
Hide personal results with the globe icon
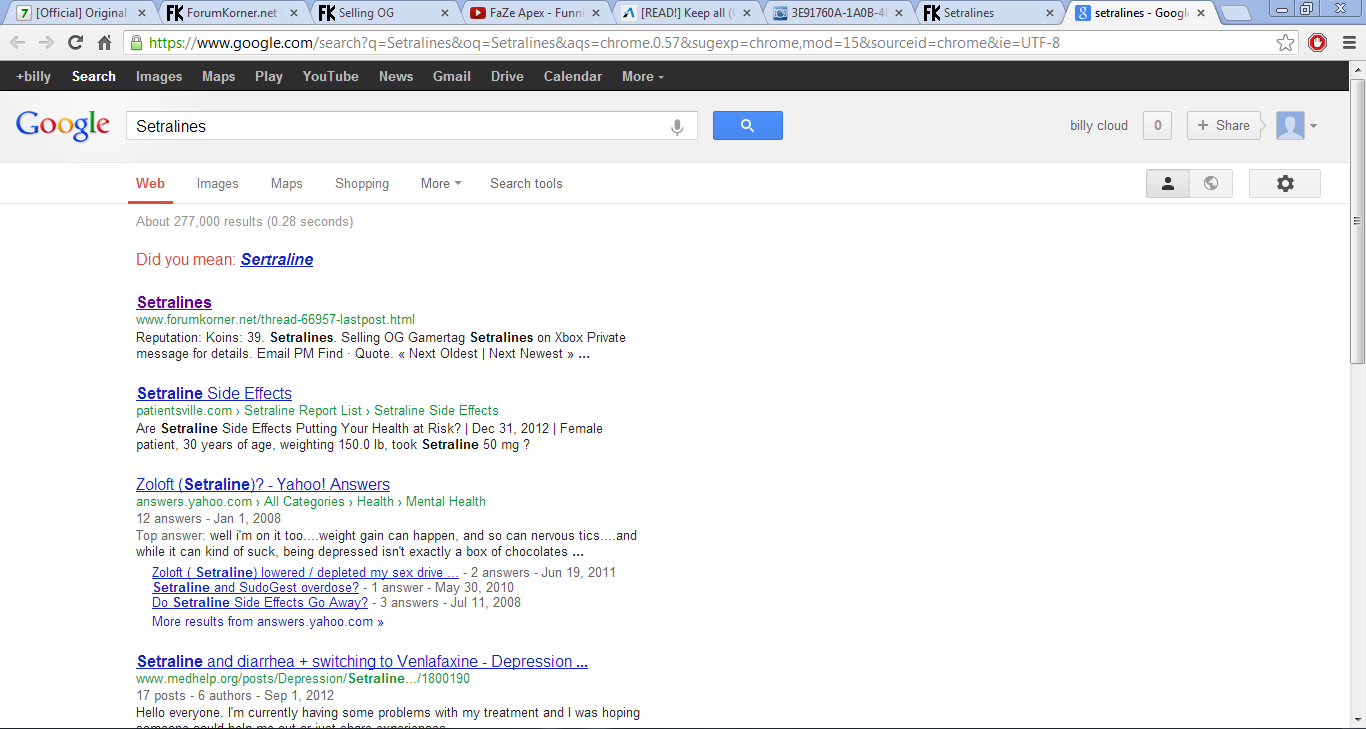tap(1211, 183)
